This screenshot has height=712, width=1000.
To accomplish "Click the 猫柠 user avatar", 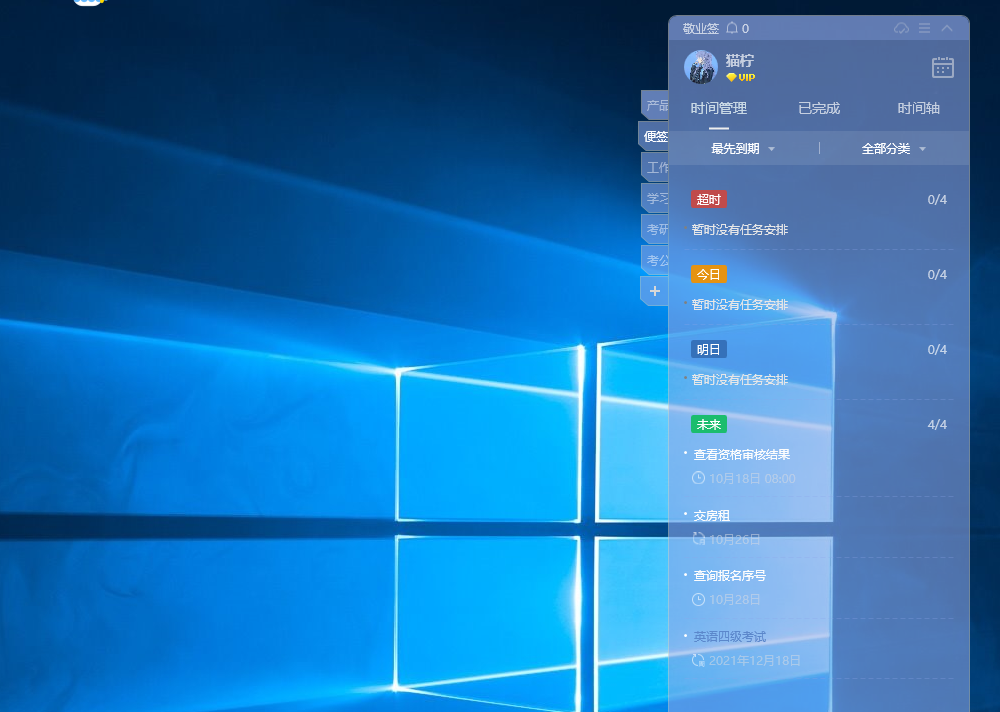I will [x=701, y=67].
